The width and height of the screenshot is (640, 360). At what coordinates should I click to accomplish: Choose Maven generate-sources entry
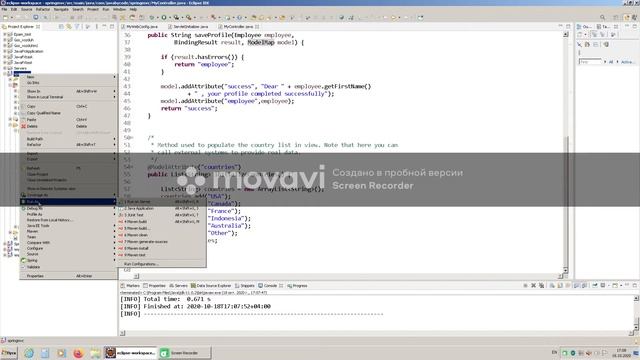point(161,242)
